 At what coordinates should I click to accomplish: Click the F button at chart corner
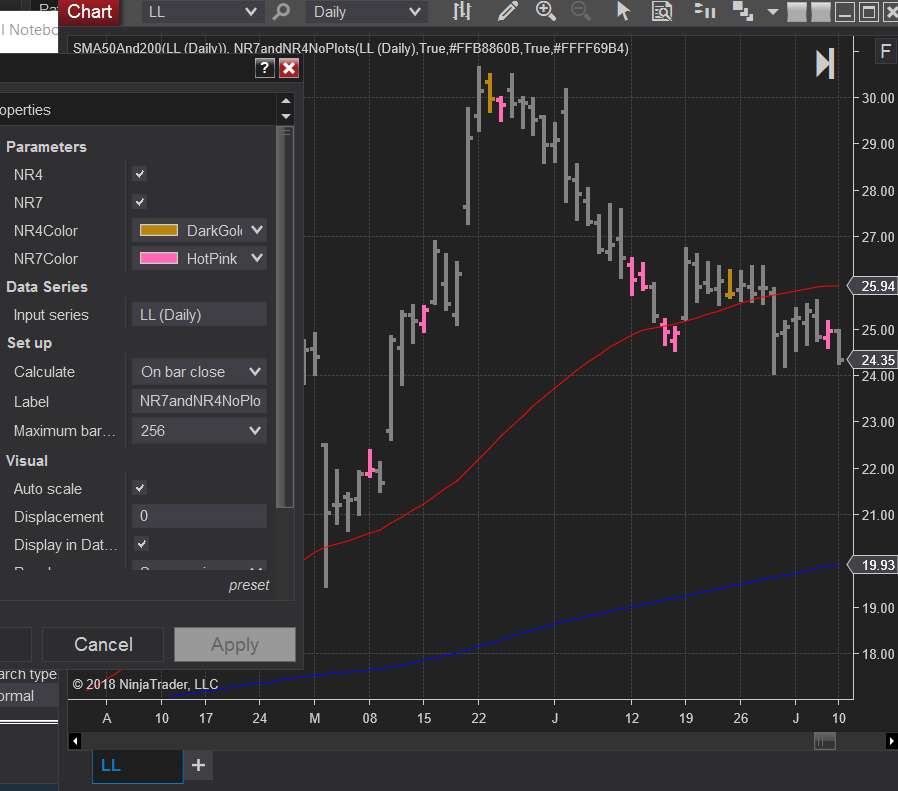pos(885,52)
